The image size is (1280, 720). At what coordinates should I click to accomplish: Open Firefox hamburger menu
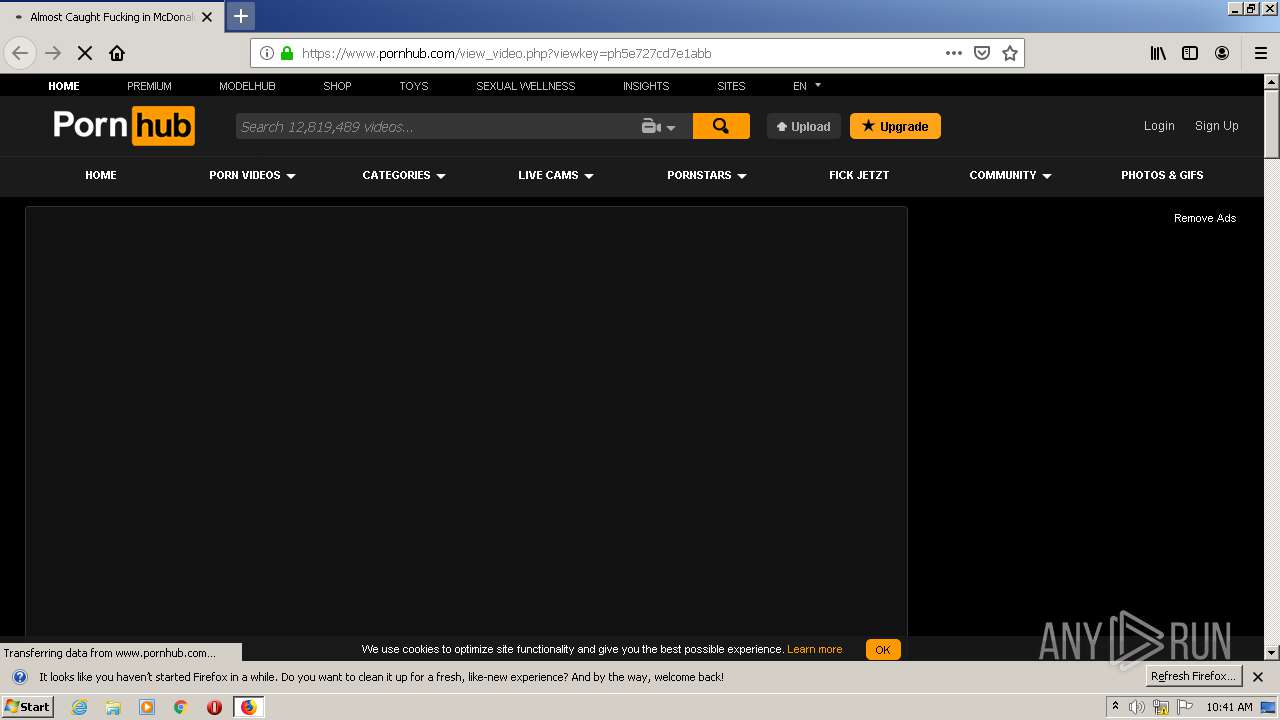click(x=1260, y=53)
